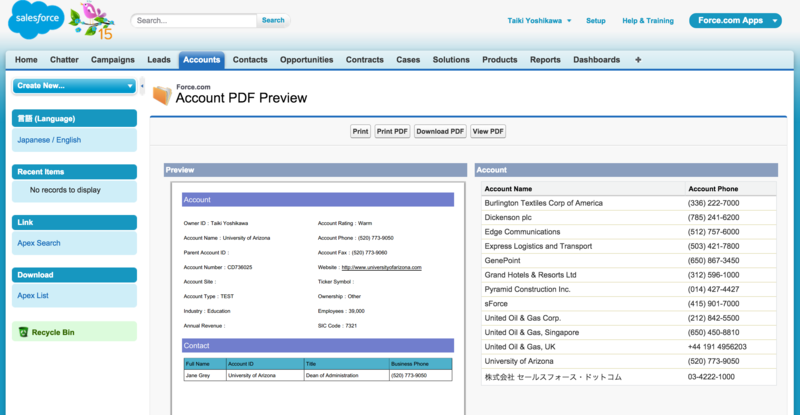Screen dimensions: 800x415
Task: Click the View PDF button
Action: 488,131
